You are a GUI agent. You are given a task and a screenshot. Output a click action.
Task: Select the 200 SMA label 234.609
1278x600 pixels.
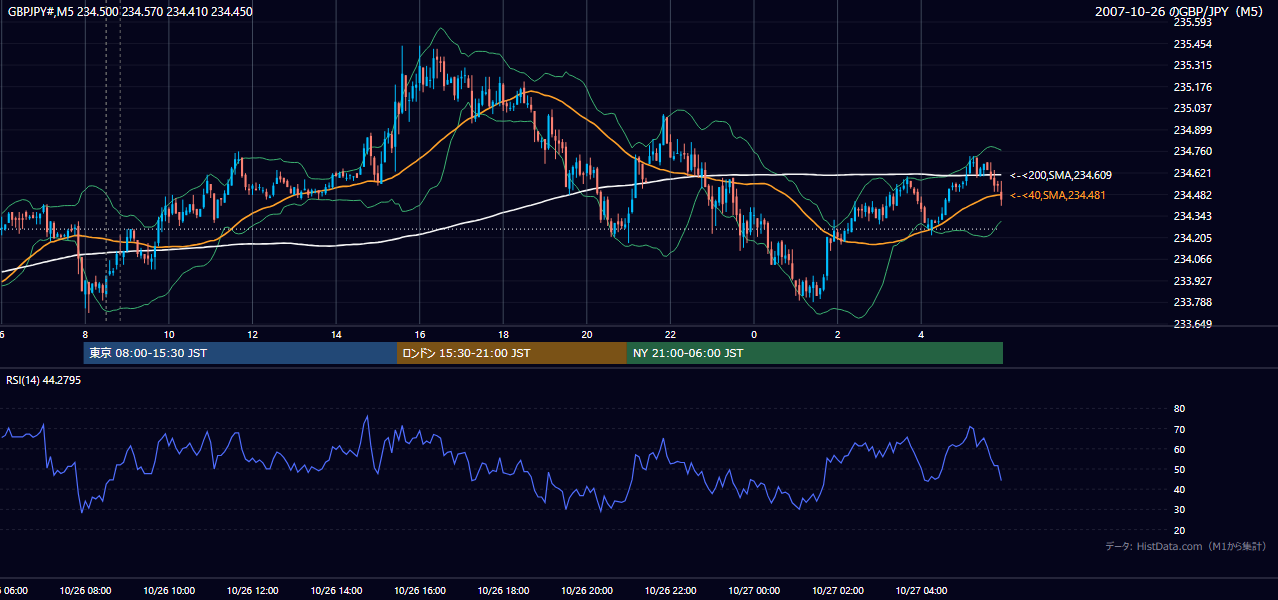(x=1060, y=175)
